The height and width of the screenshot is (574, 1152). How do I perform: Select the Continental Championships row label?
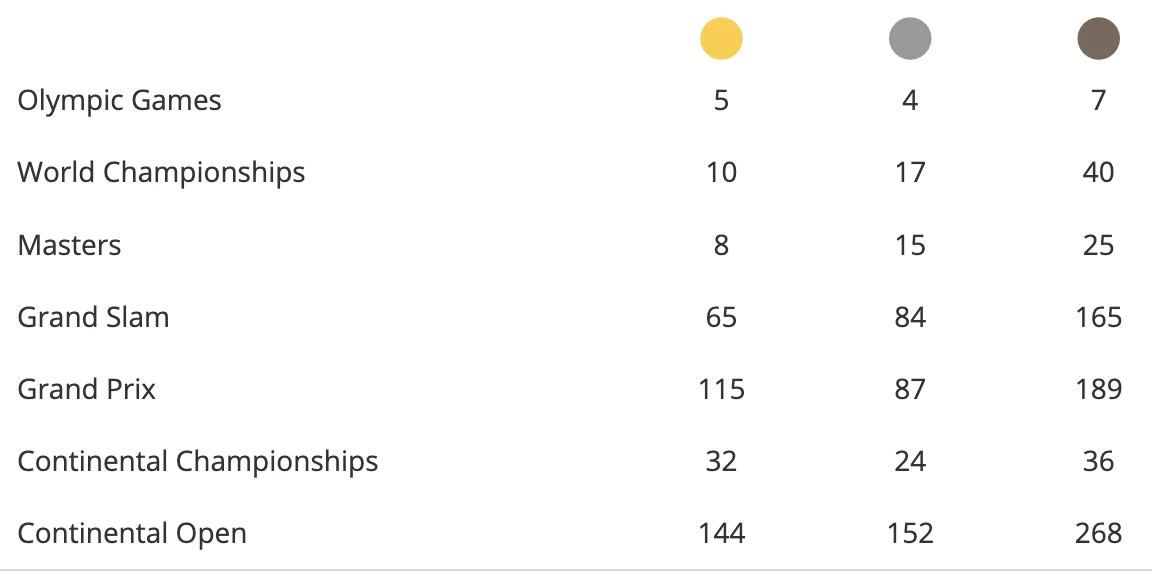[x=198, y=462]
